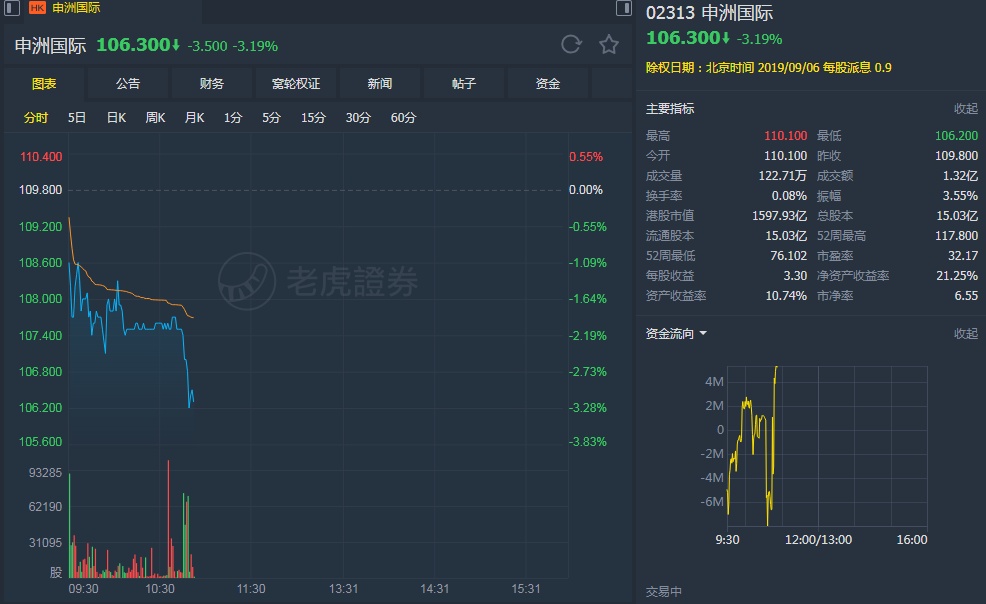Open the 图表 tab
Image resolution: width=986 pixels, height=604 pixels.
click(x=44, y=84)
